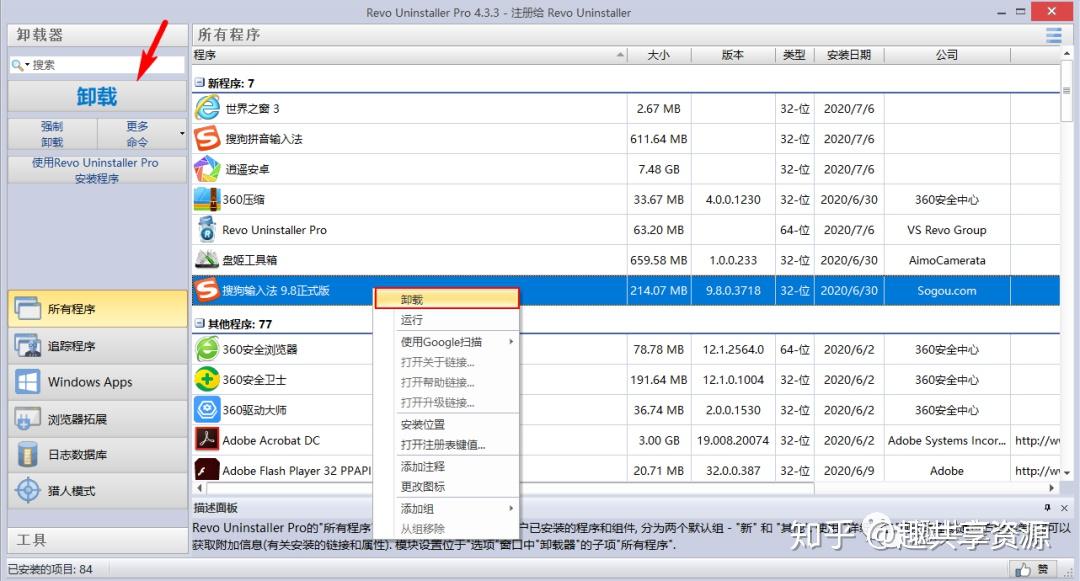Click the horizontal scrollbar right arrow
1080x581 pixels.
[x=1052, y=487]
